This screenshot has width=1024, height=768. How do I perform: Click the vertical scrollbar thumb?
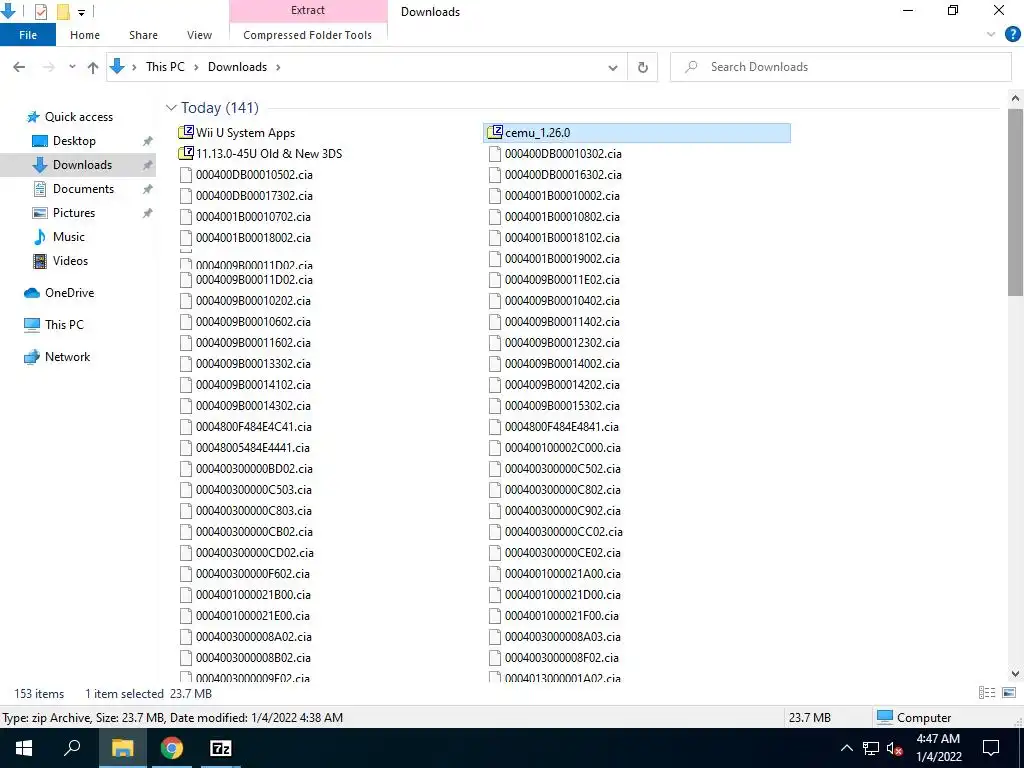tap(1015, 202)
